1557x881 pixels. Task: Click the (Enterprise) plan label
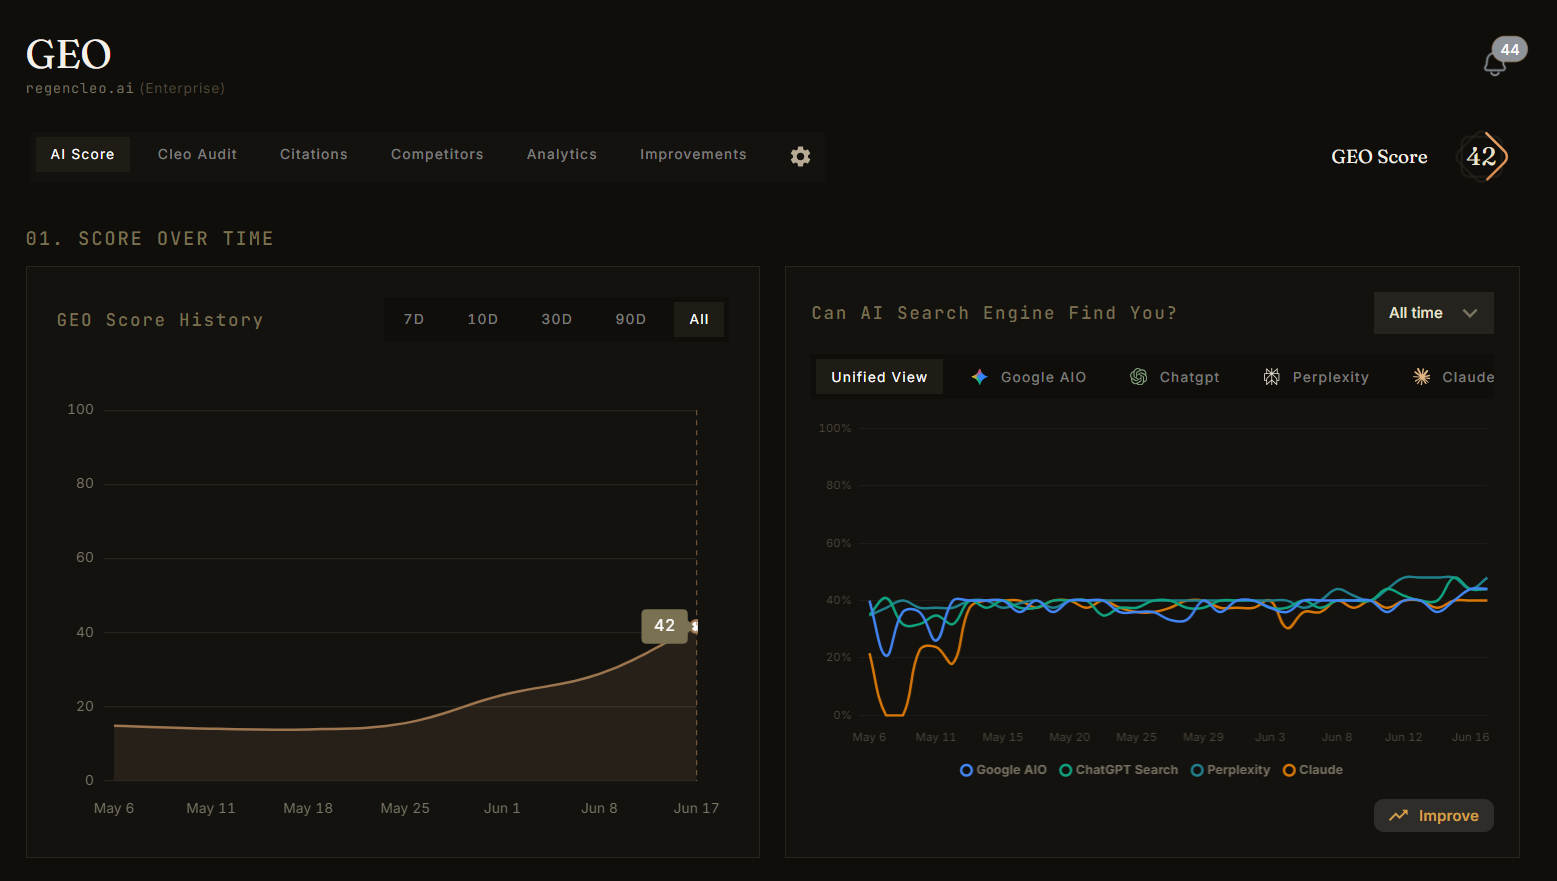182,88
